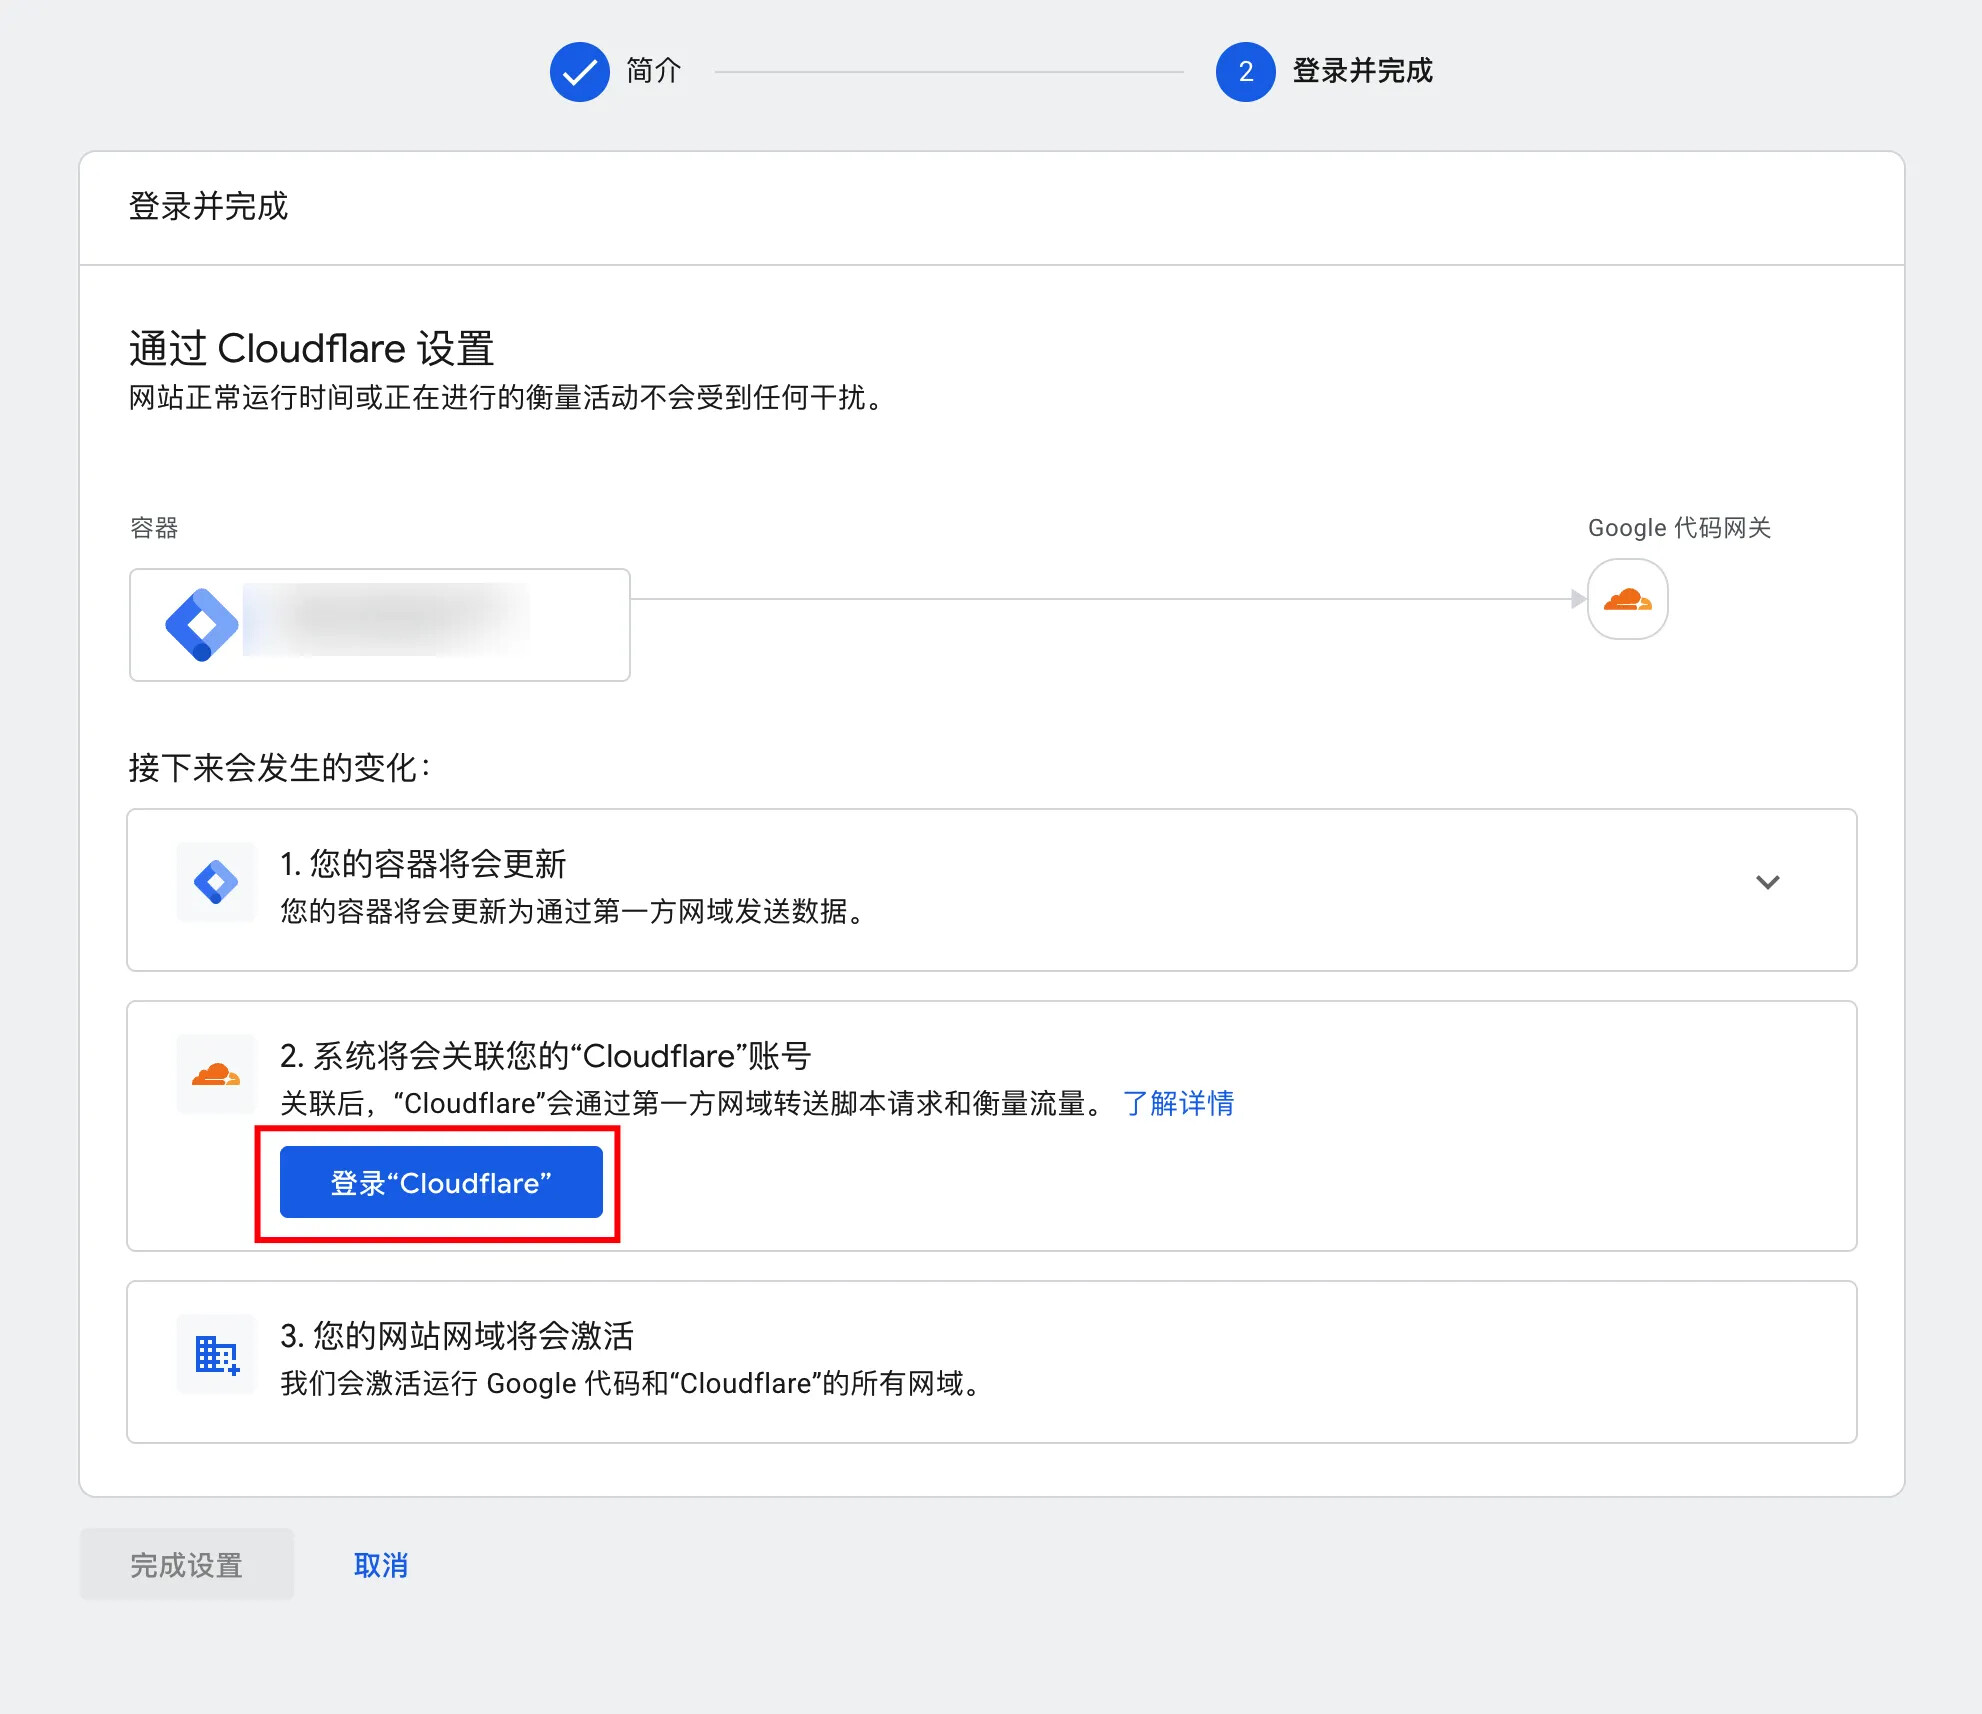Expand the 您的容器将会更新 section chevron
This screenshot has width=1982, height=1714.
1767,882
